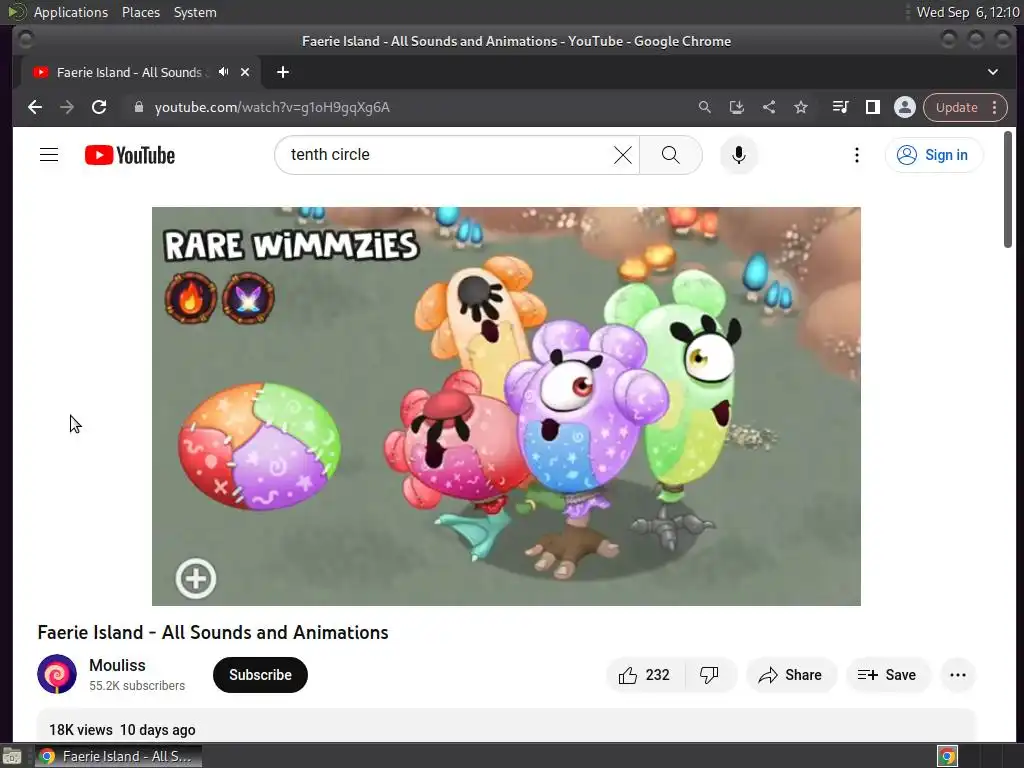Open the Places menu

pos(140,12)
